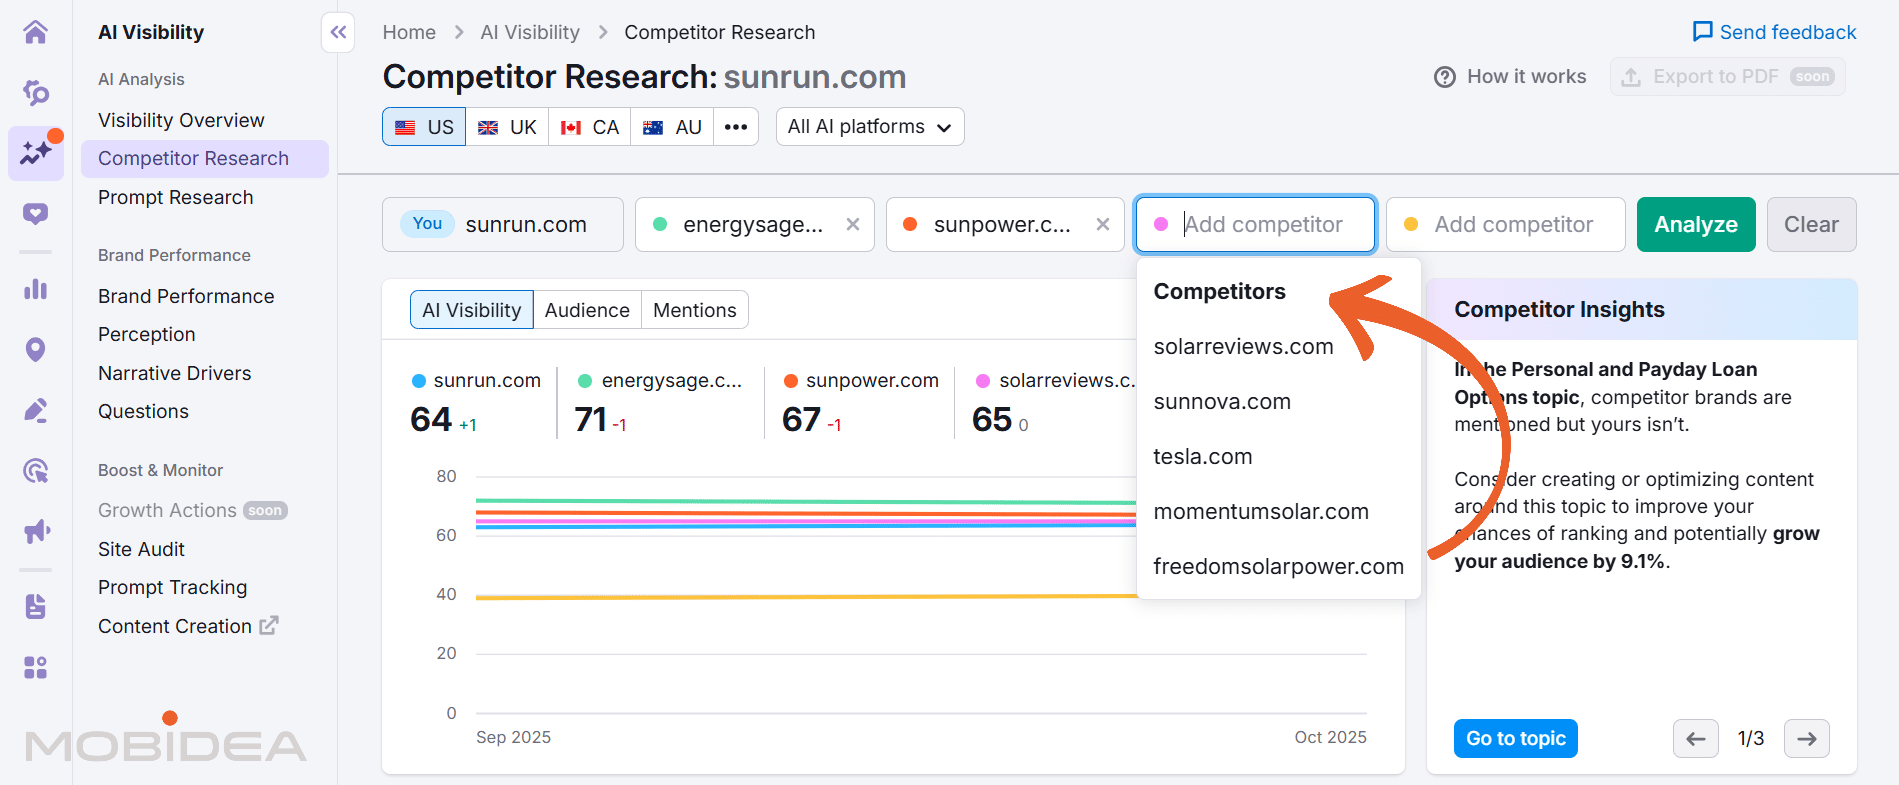
Task: Select the AU country tab
Action: (672, 127)
